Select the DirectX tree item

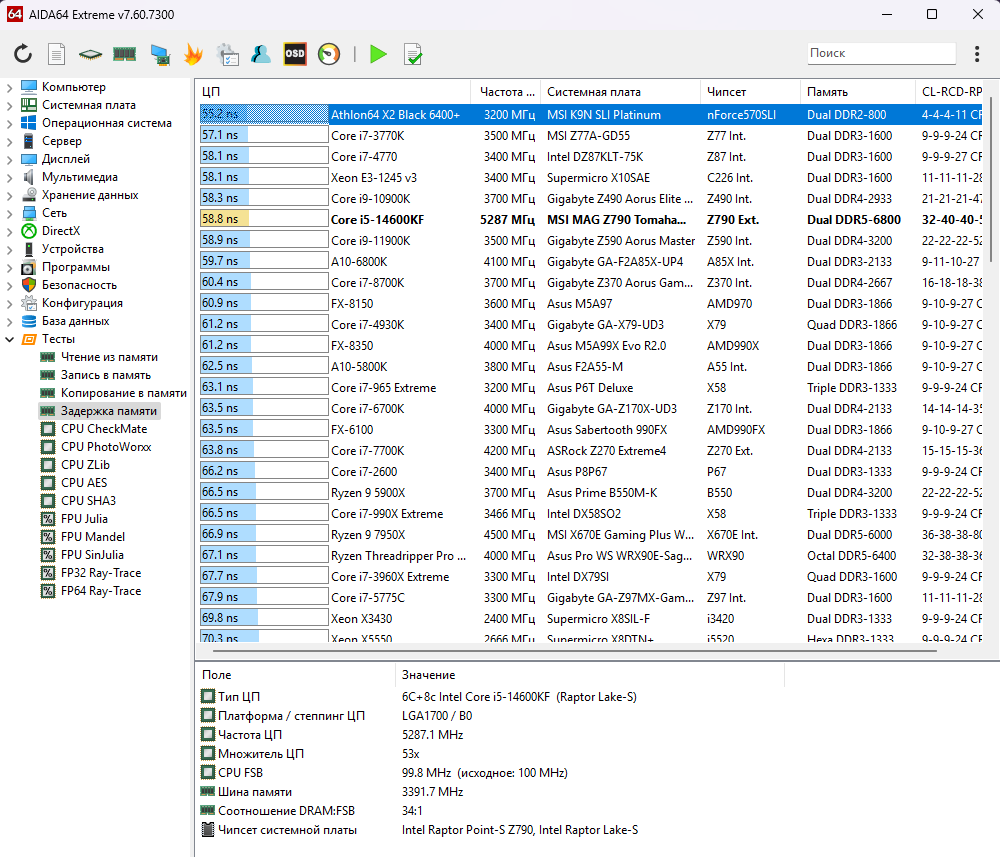(61, 231)
